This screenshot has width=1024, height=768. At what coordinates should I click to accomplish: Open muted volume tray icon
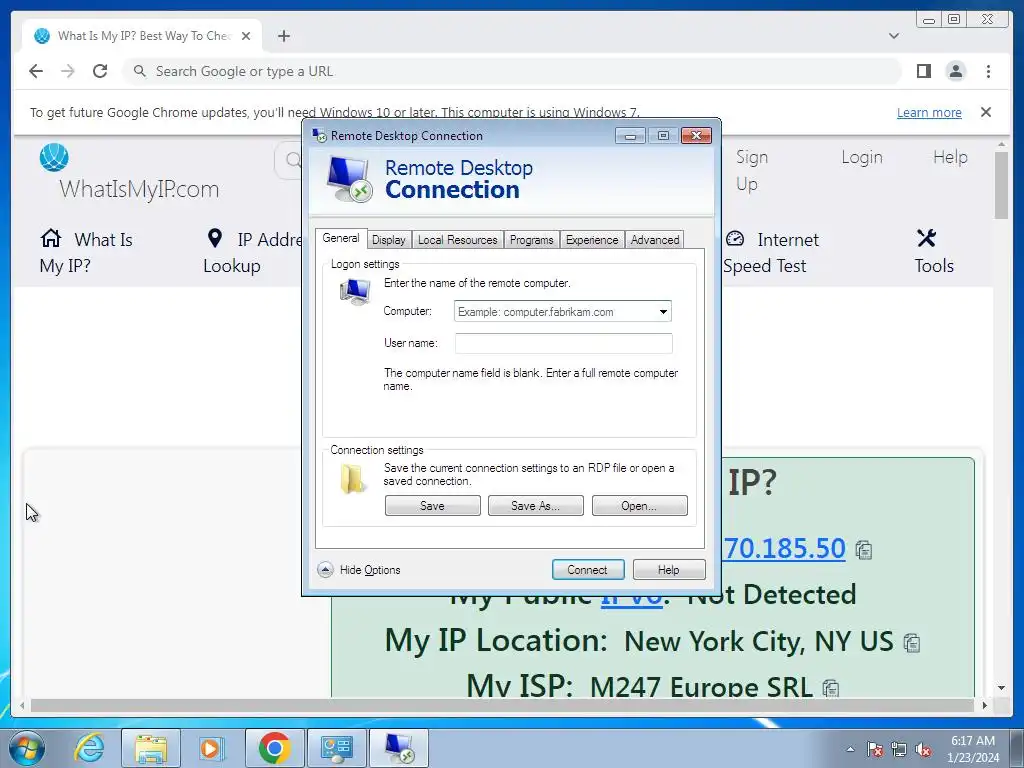923,749
